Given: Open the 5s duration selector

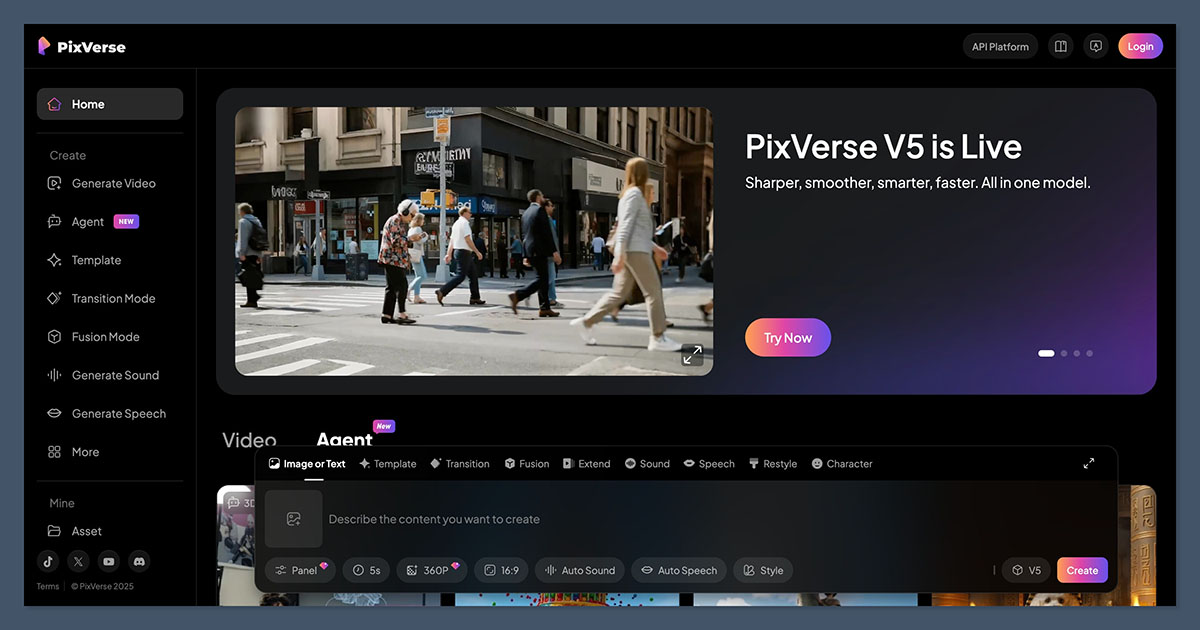Looking at the screenshot, I should pos(366,570).
